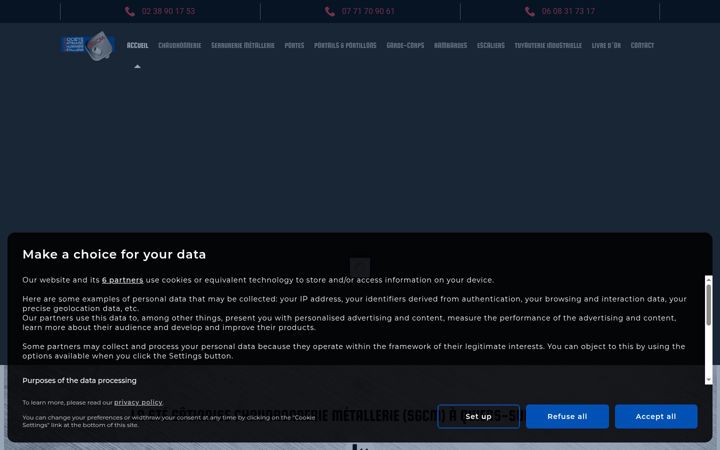Click the cookie dialog scrollbar down arrow
720x450 pixels.
(x=709, y=380)
